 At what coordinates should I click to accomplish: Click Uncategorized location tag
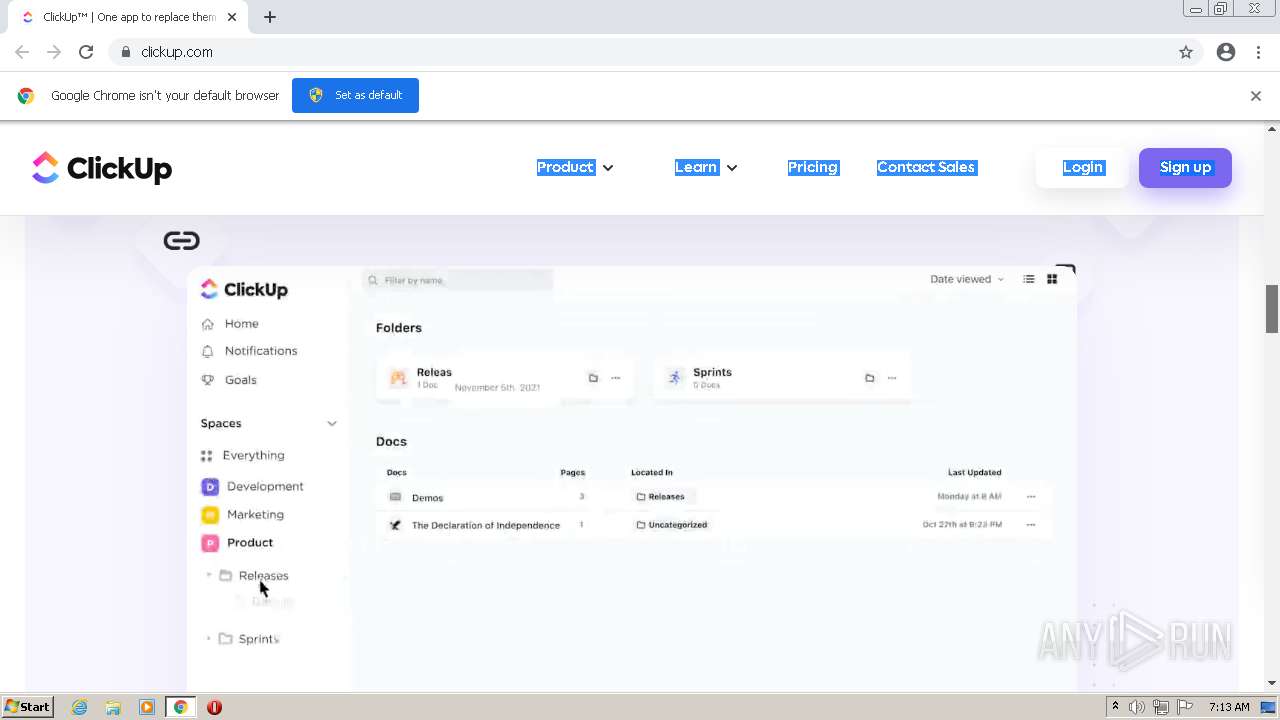click(673, 525)
